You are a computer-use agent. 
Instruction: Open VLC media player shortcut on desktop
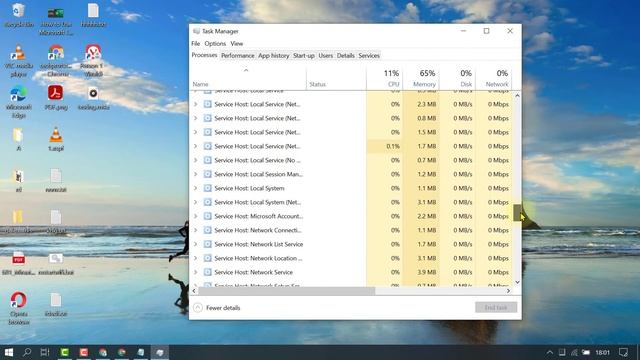18,60
